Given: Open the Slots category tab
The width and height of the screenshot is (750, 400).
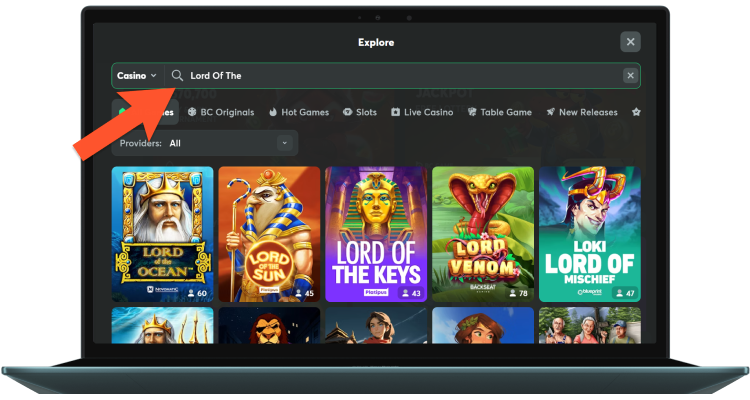Looking at the screenshot, I should pos(360,113).
